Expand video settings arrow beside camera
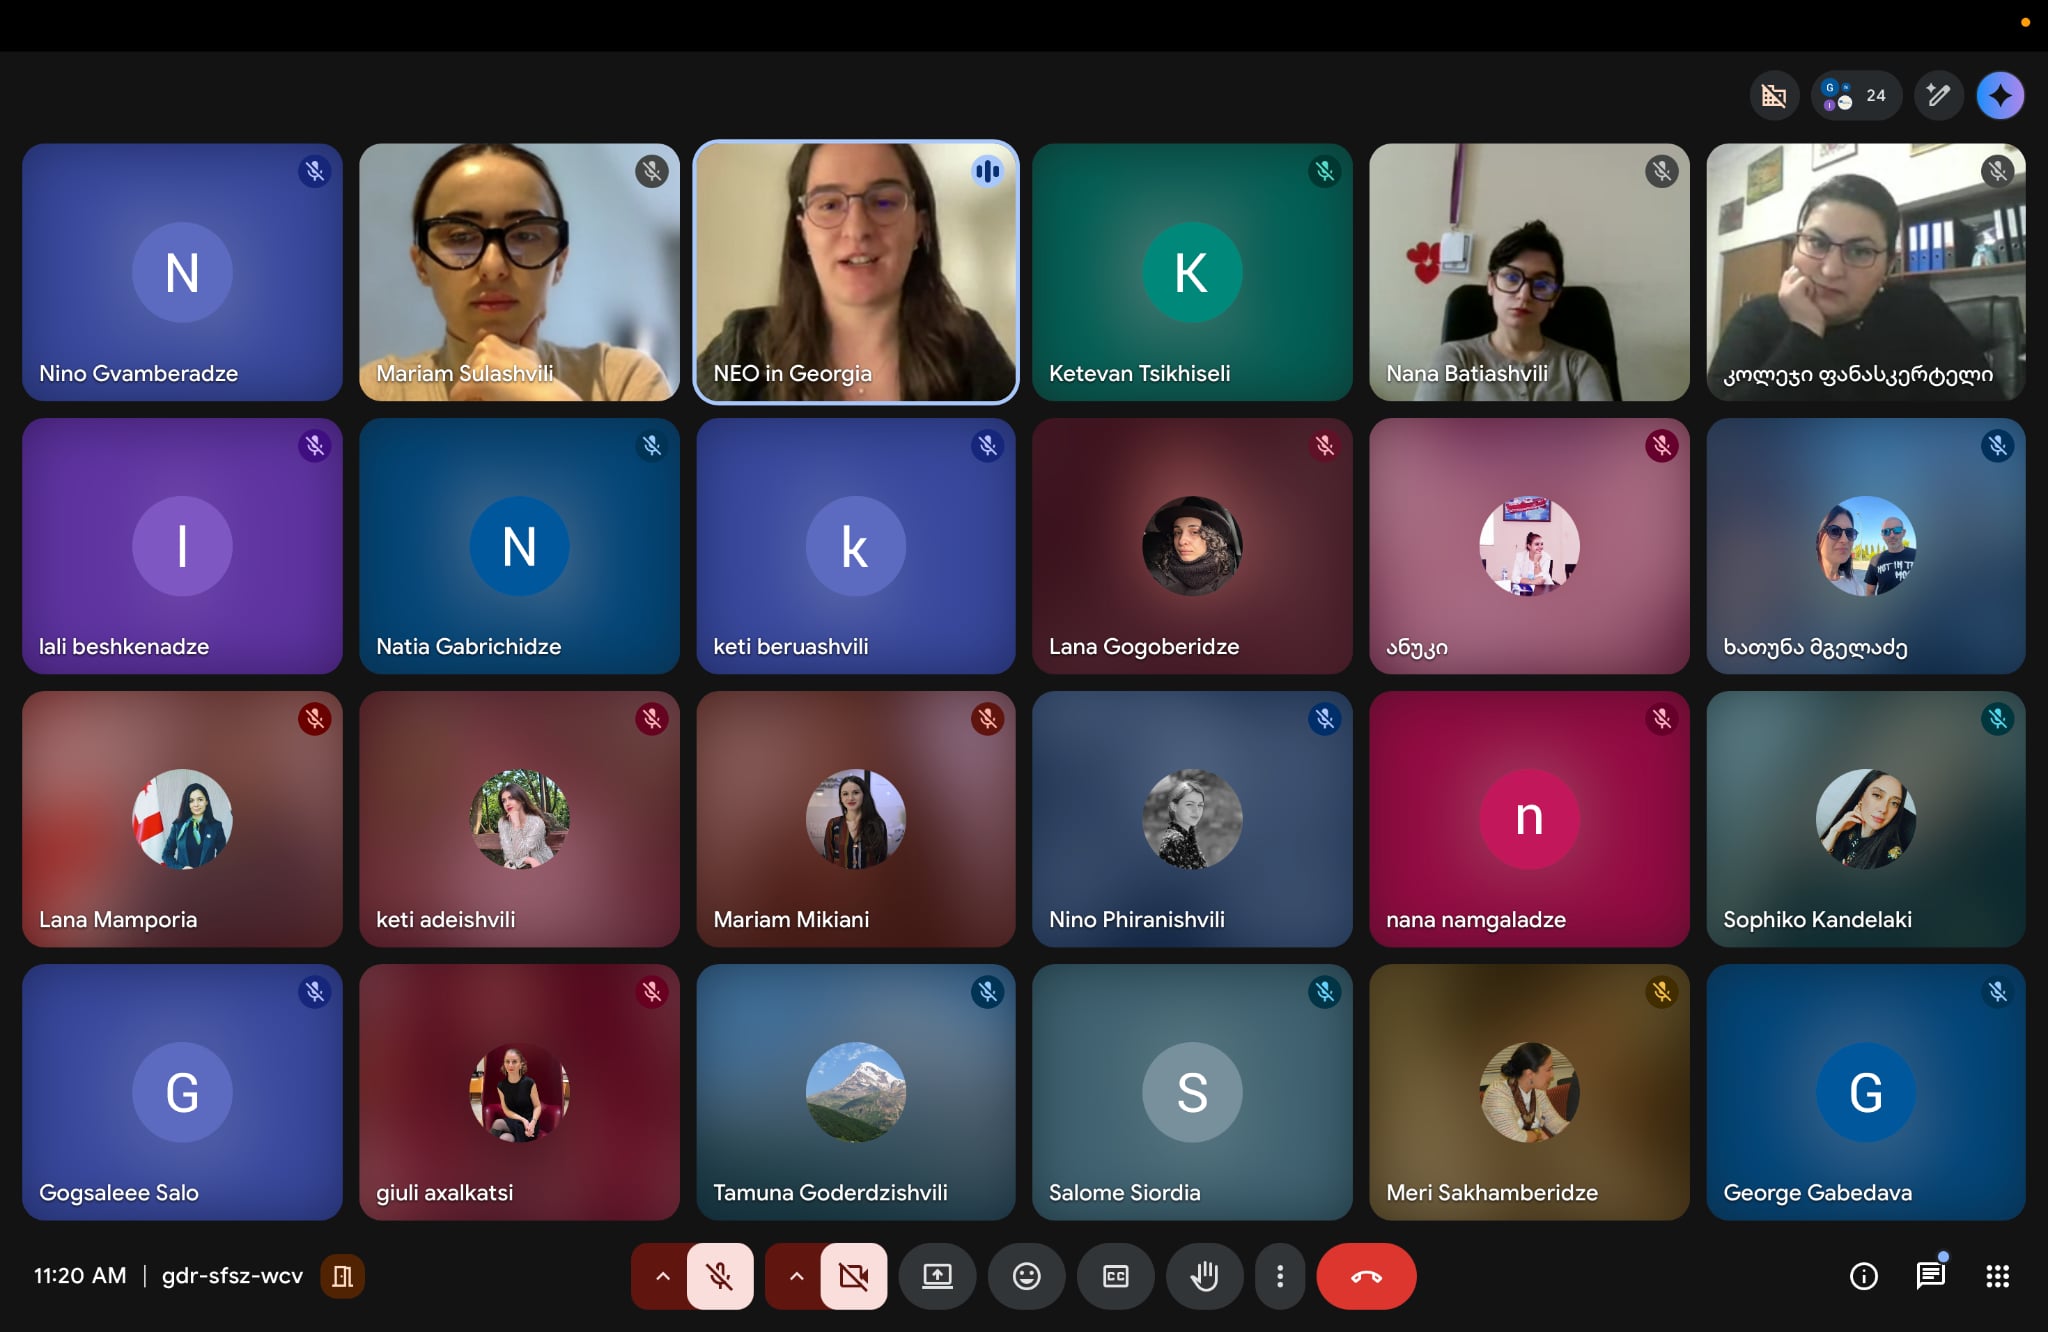Image resolution: width=2048 pixels, height=1332 pixels. pyautogui.click(x=796, y=1276)
